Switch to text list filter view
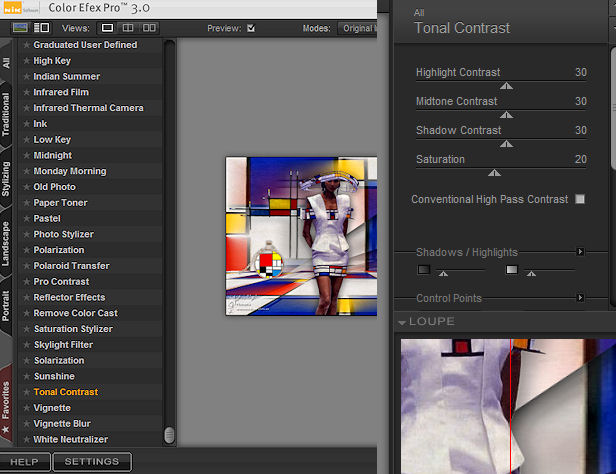The height and width of the screenshot is (474, 616). point(41,27)
